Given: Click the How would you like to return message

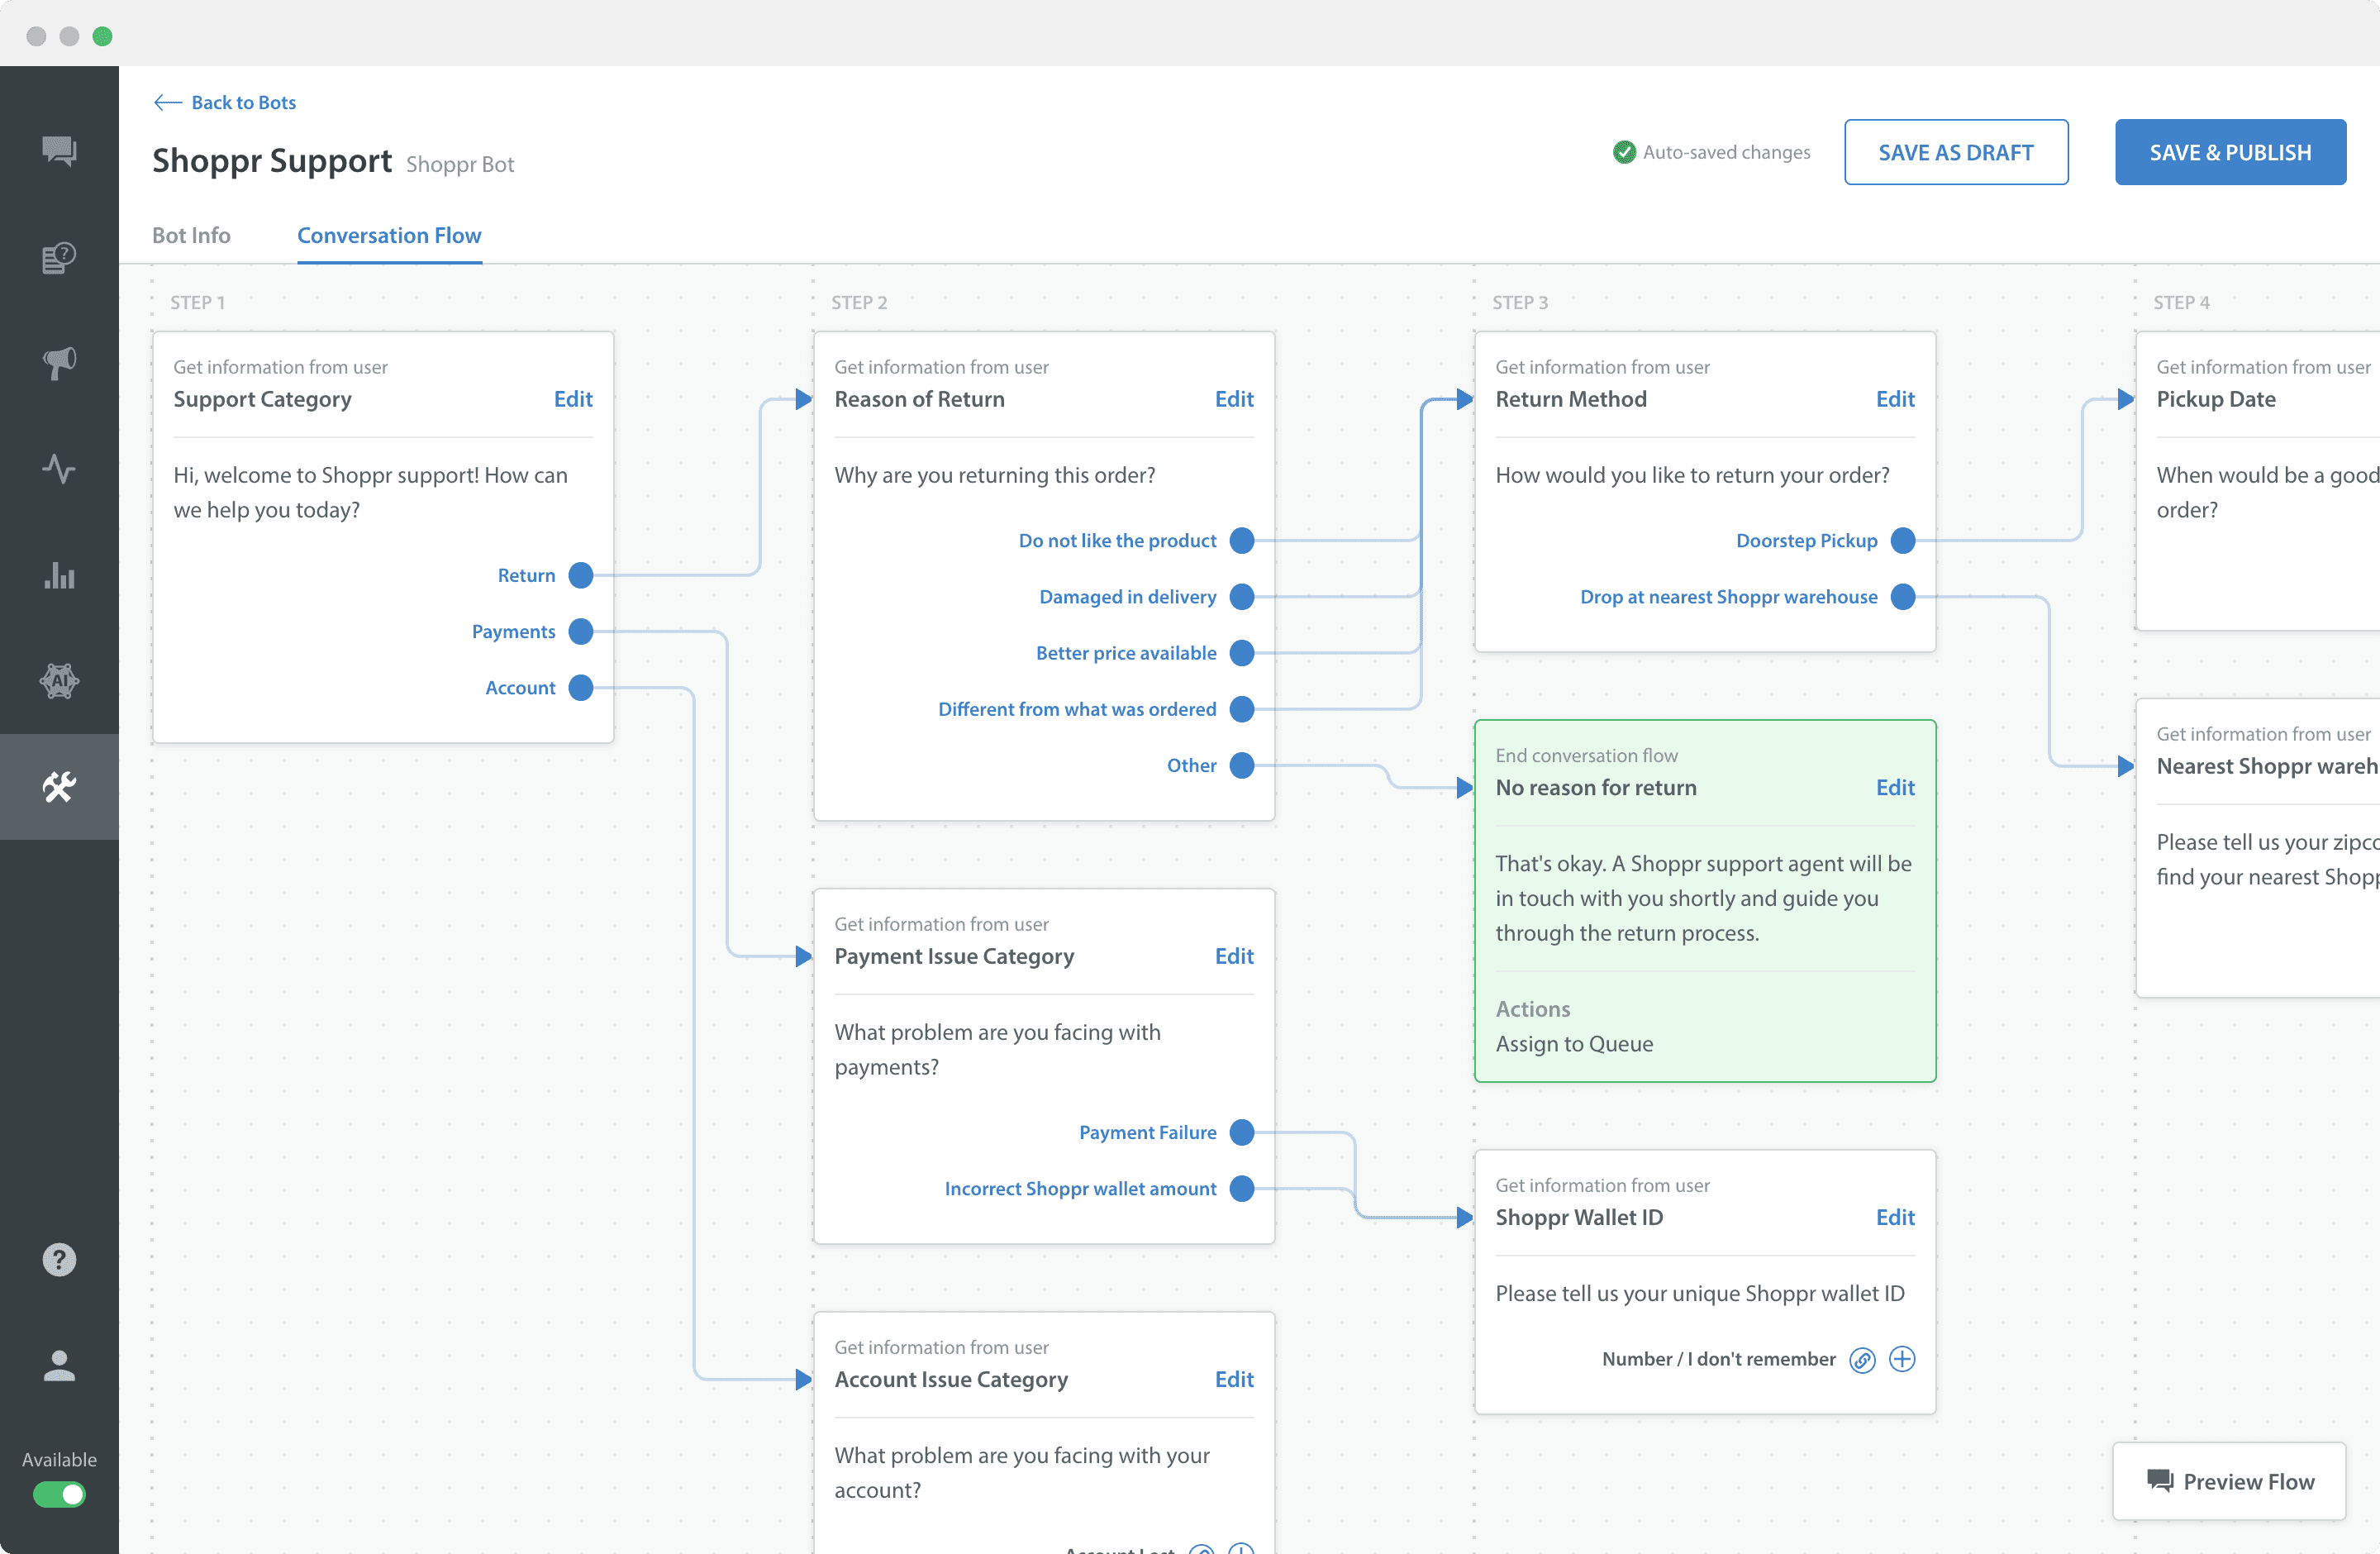Looking at the screenshot, I should tap(1692, 475).
